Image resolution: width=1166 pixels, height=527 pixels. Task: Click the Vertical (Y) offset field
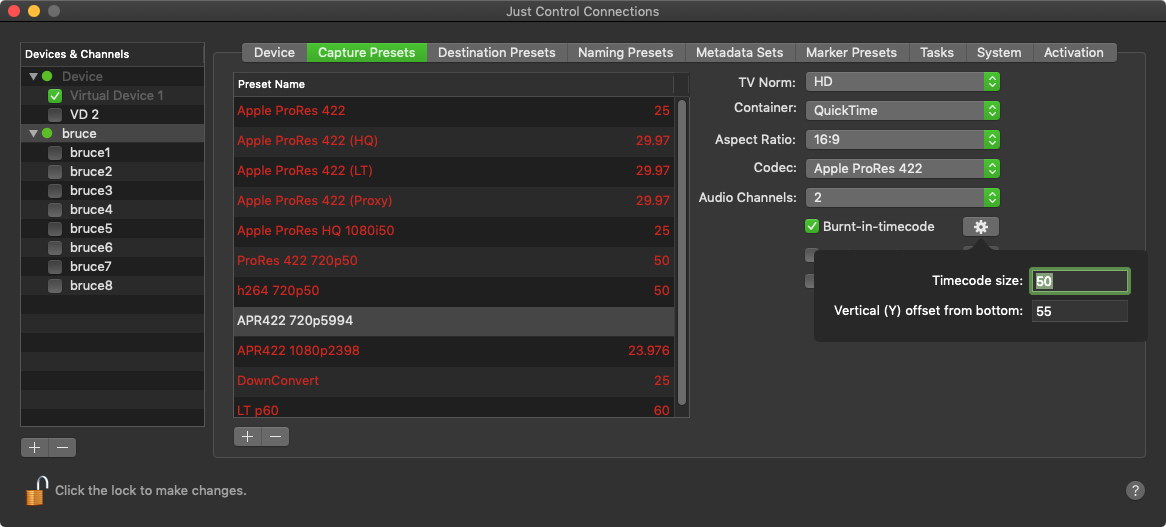pos(1080,311)
